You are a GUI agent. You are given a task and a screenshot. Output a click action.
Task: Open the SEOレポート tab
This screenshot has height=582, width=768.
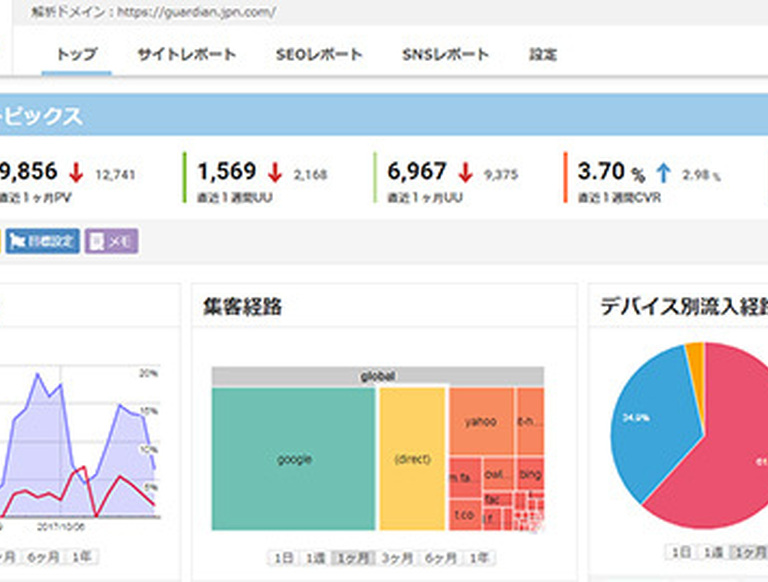point(319,55)
